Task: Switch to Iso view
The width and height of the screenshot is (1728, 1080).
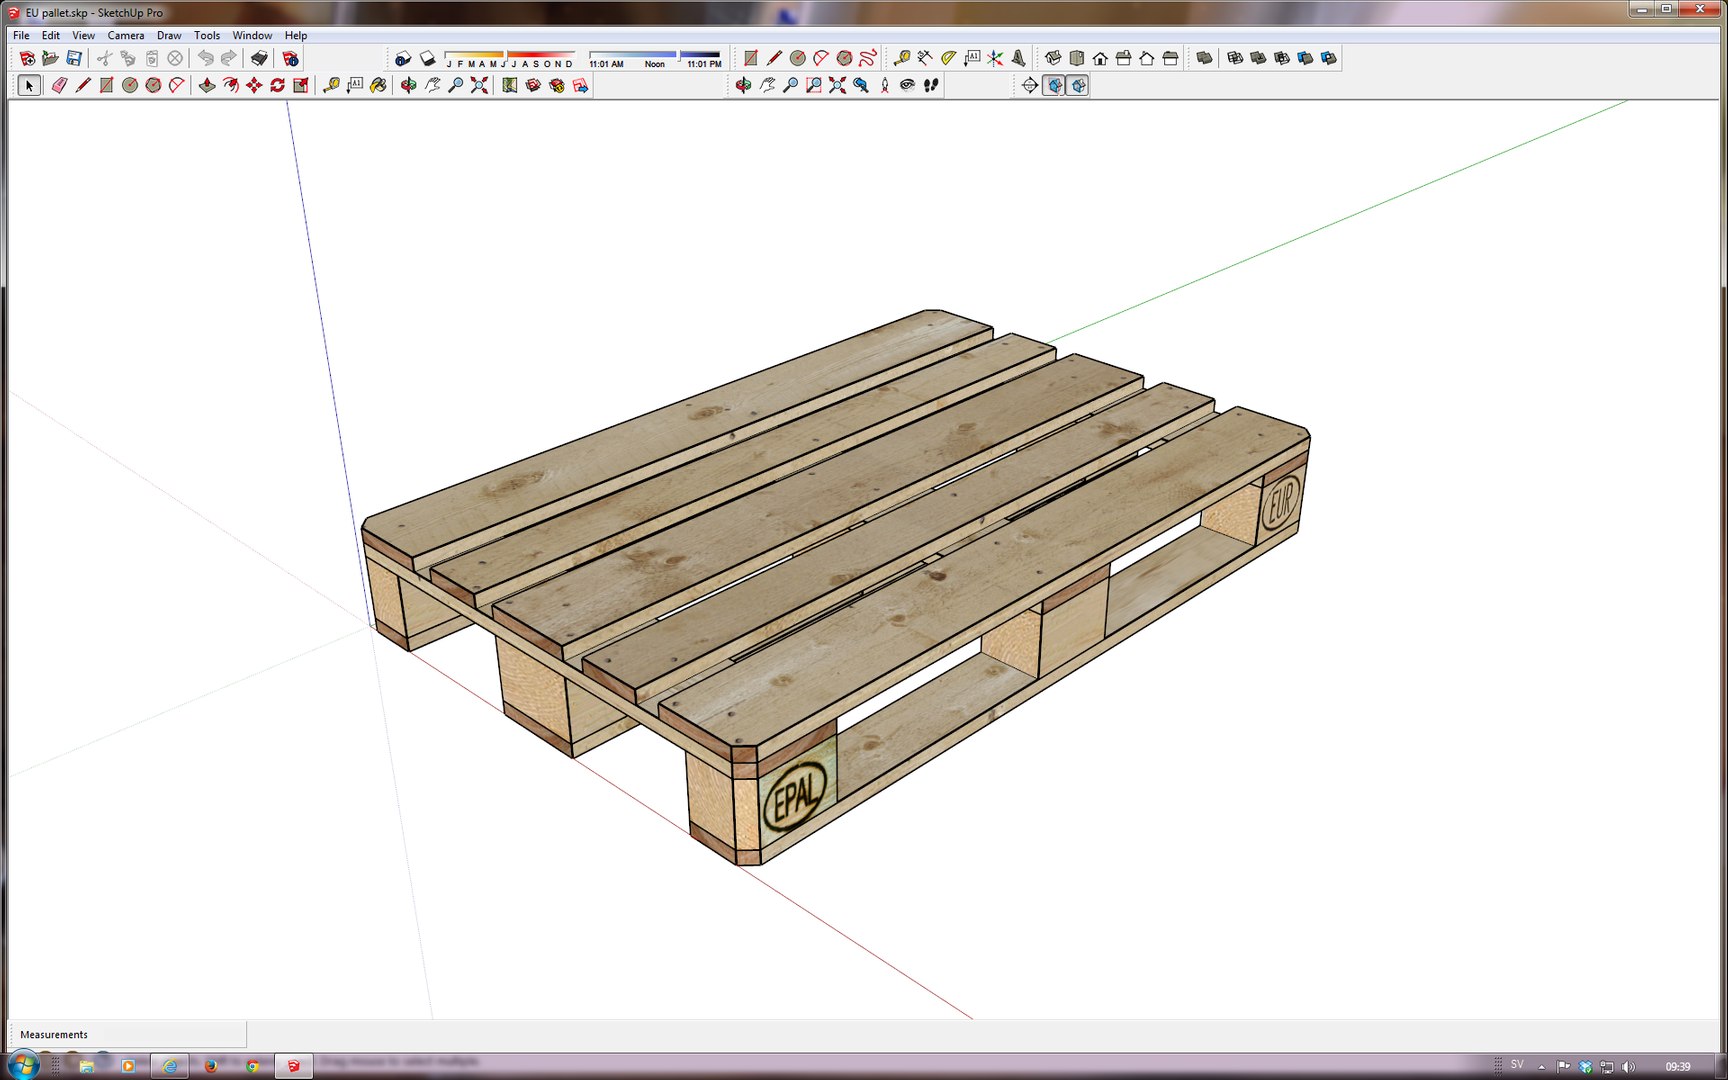Action: [1053, 58]
